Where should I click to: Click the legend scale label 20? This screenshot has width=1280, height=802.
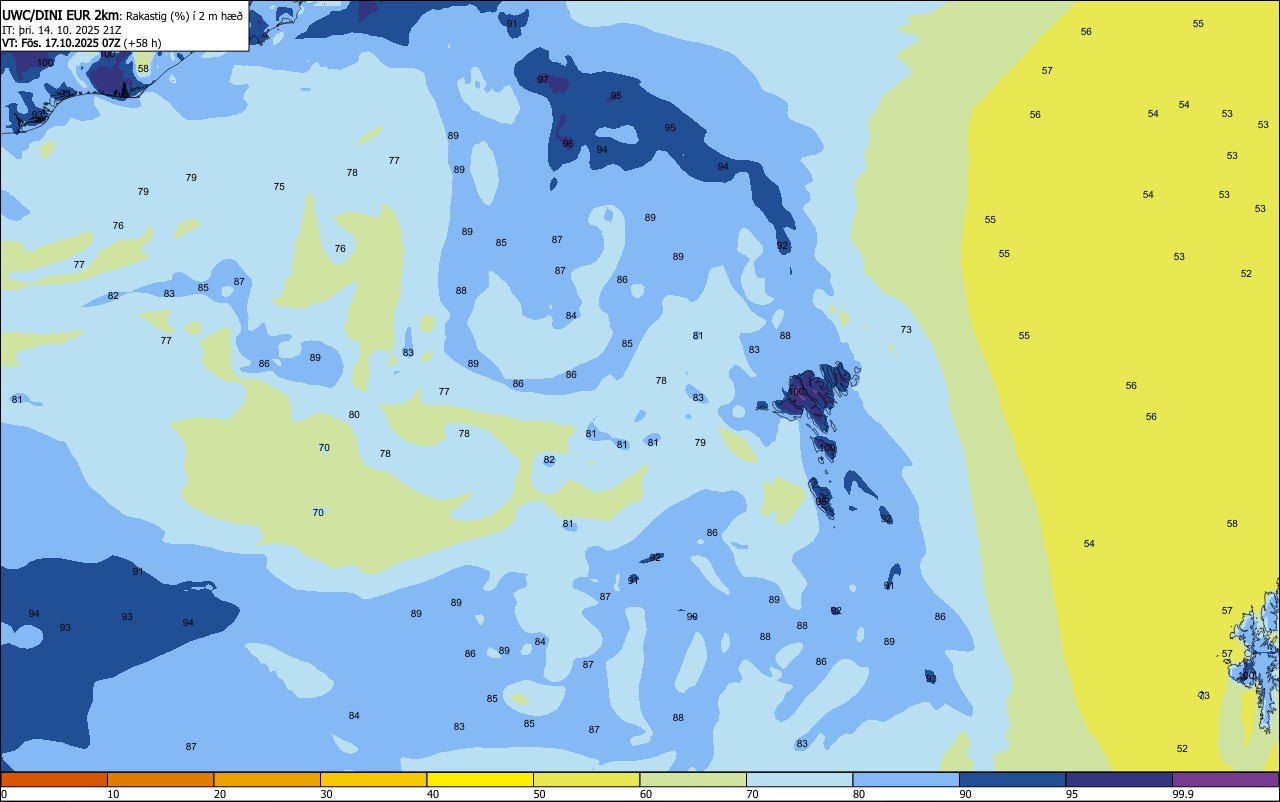click(219, 794)
